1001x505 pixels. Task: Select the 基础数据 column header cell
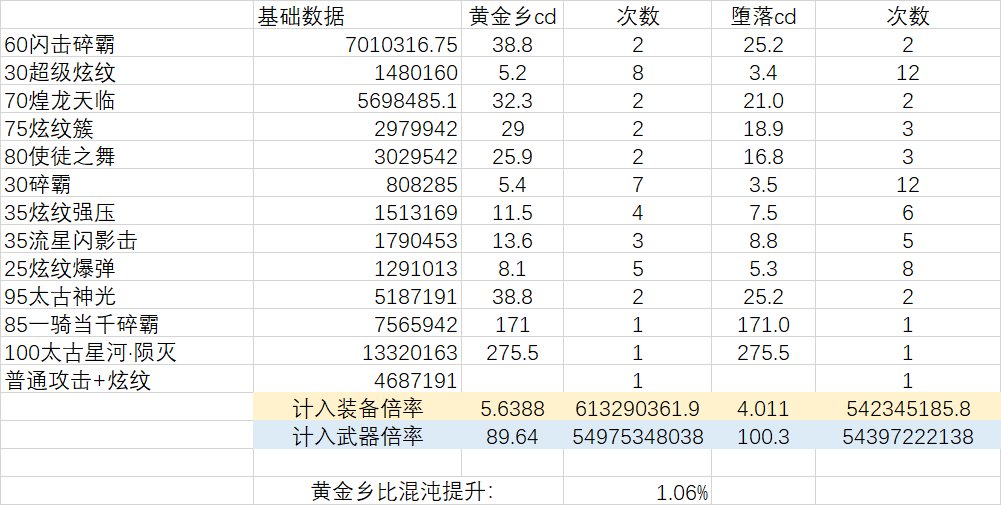(358, 15)
